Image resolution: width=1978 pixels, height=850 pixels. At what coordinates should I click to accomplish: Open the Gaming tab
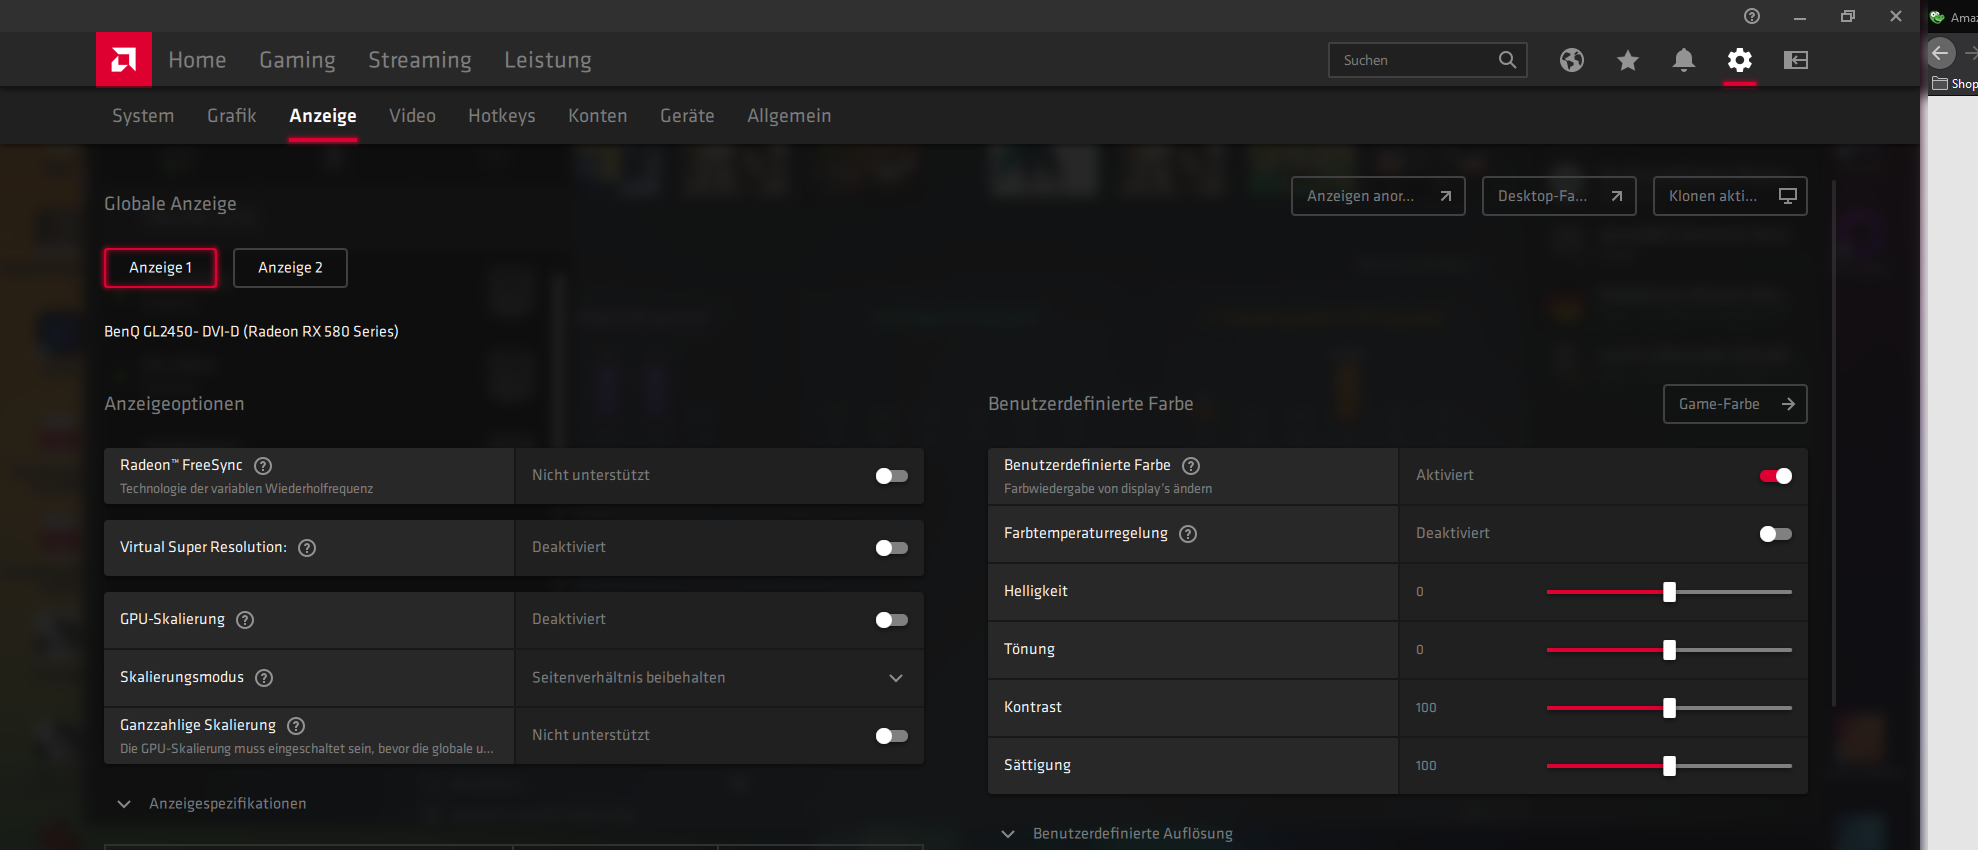(297, 60)
